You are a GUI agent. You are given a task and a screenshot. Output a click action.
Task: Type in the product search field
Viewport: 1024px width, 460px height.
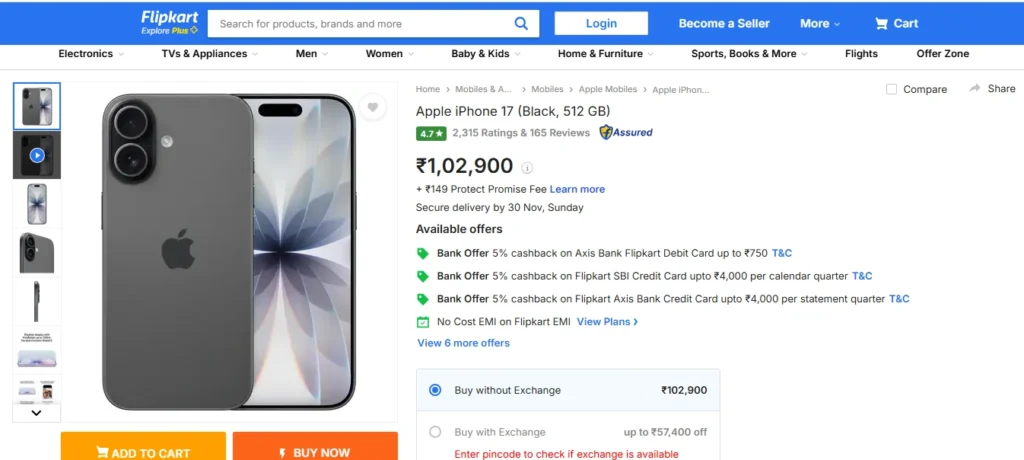tap(360, 24)
